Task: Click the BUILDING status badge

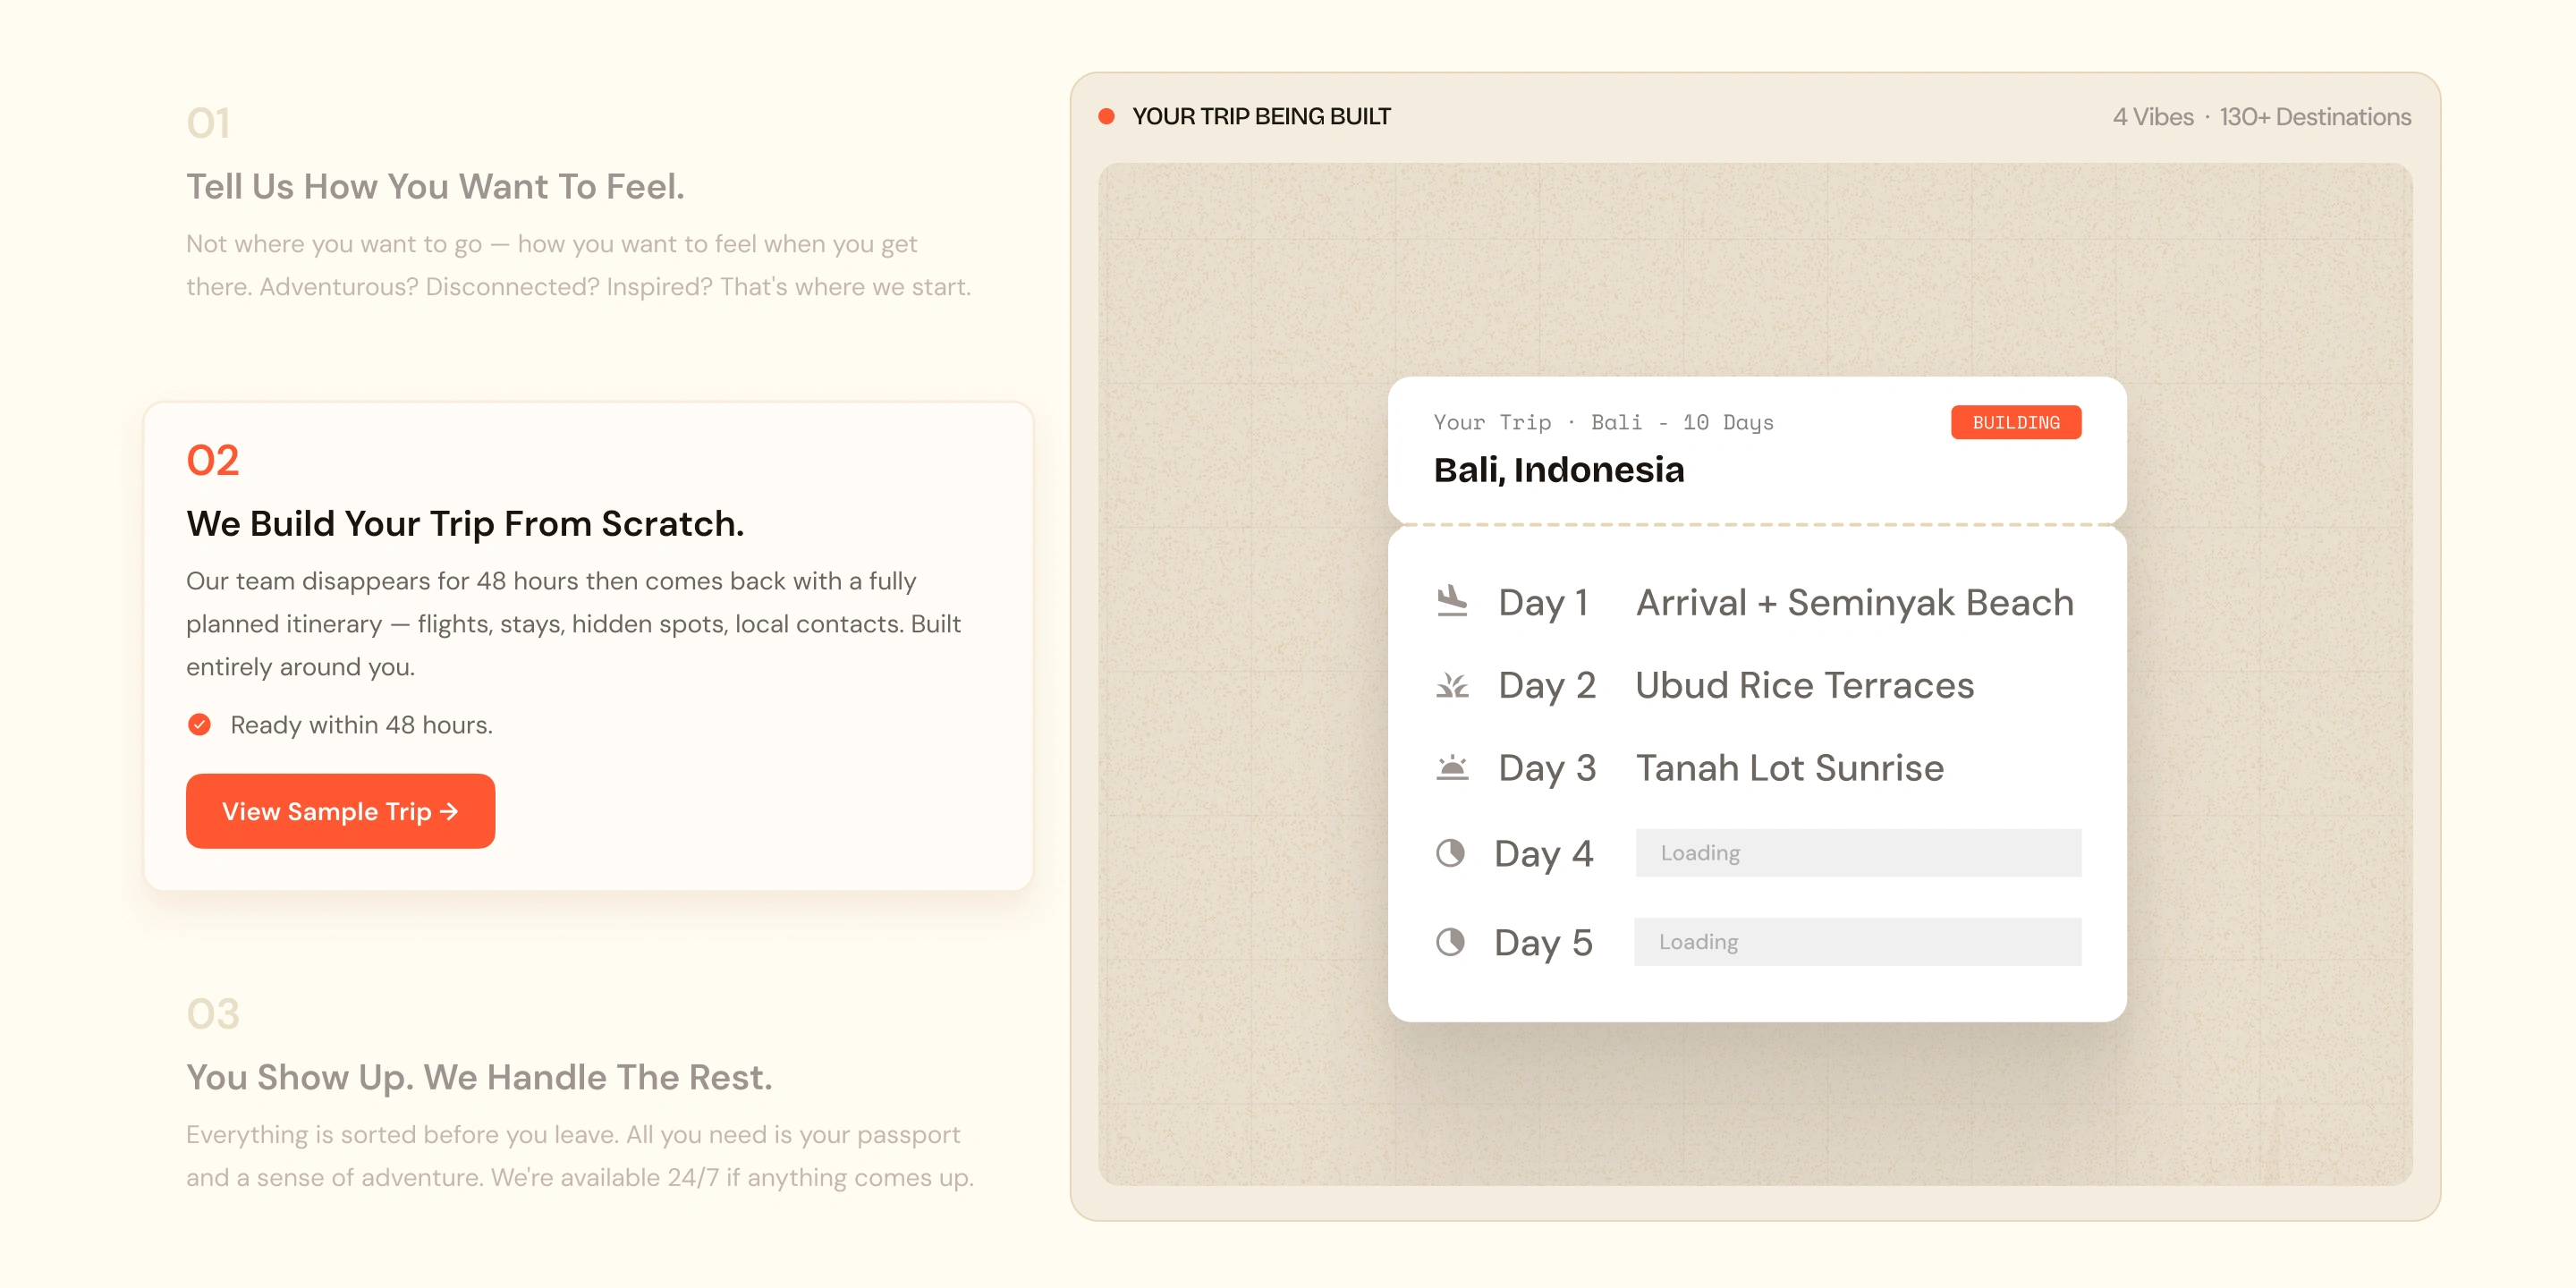Action: [2016, 422]
